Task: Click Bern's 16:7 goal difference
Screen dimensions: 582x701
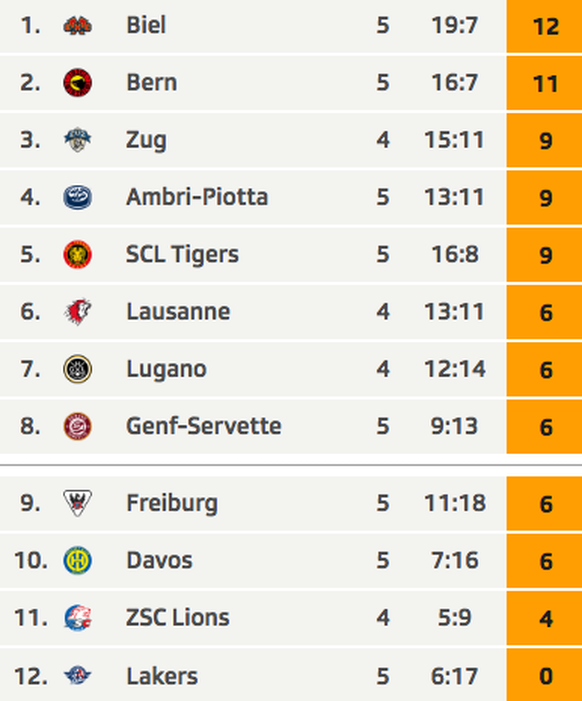Action: pos(455,83)
